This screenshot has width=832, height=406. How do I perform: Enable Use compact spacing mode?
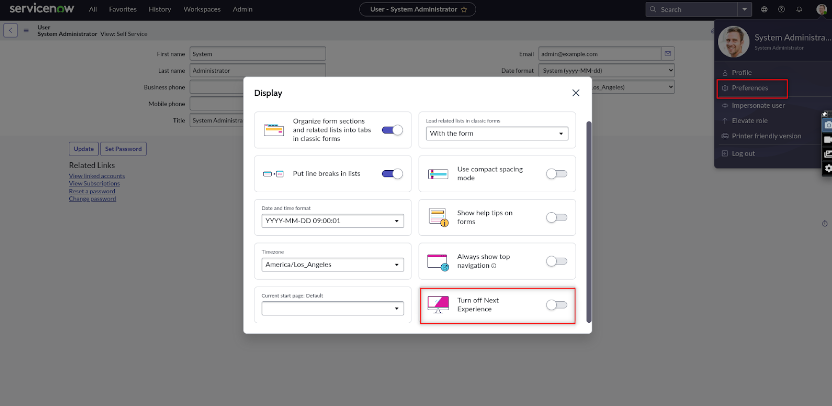[x=556, y=174]
